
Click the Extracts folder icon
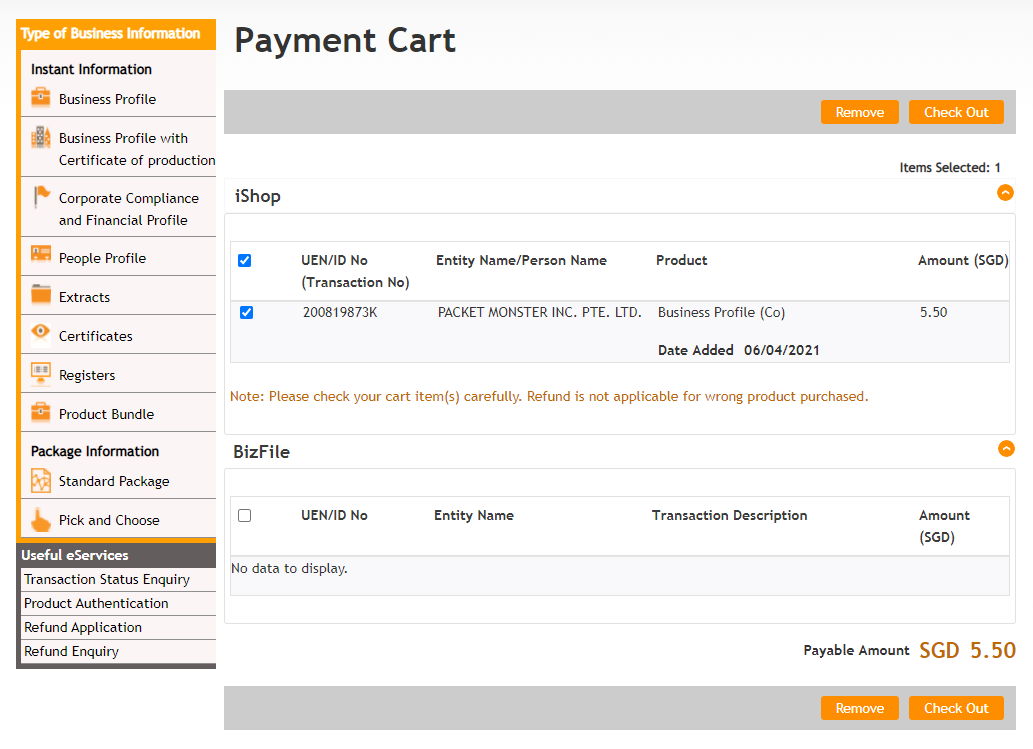(x=41, y=295)
